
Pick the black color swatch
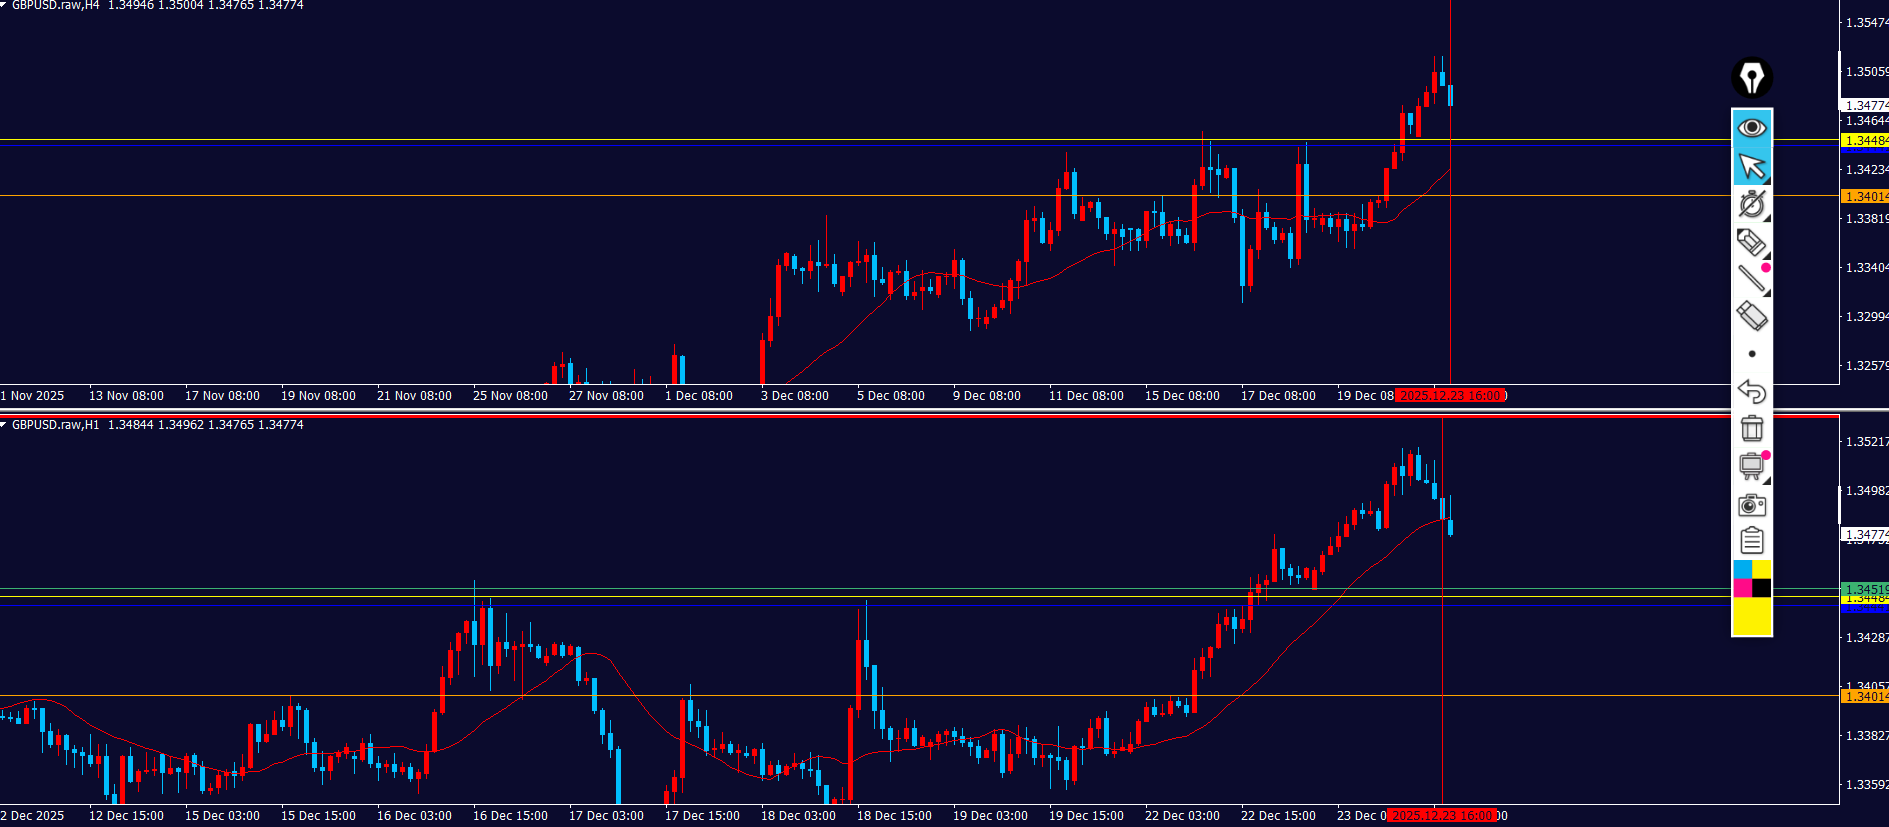coord(1761,588)
